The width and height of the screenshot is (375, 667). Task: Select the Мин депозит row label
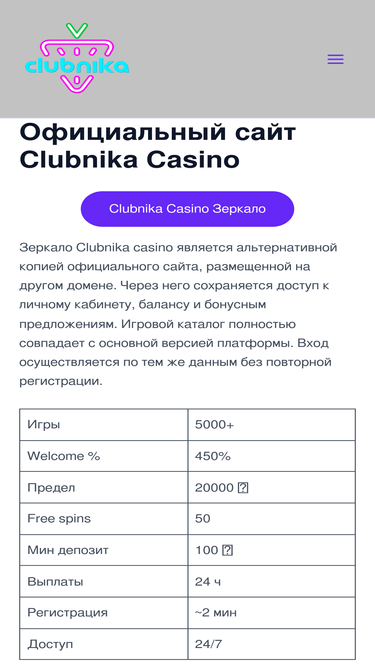[x=68, y=550]
